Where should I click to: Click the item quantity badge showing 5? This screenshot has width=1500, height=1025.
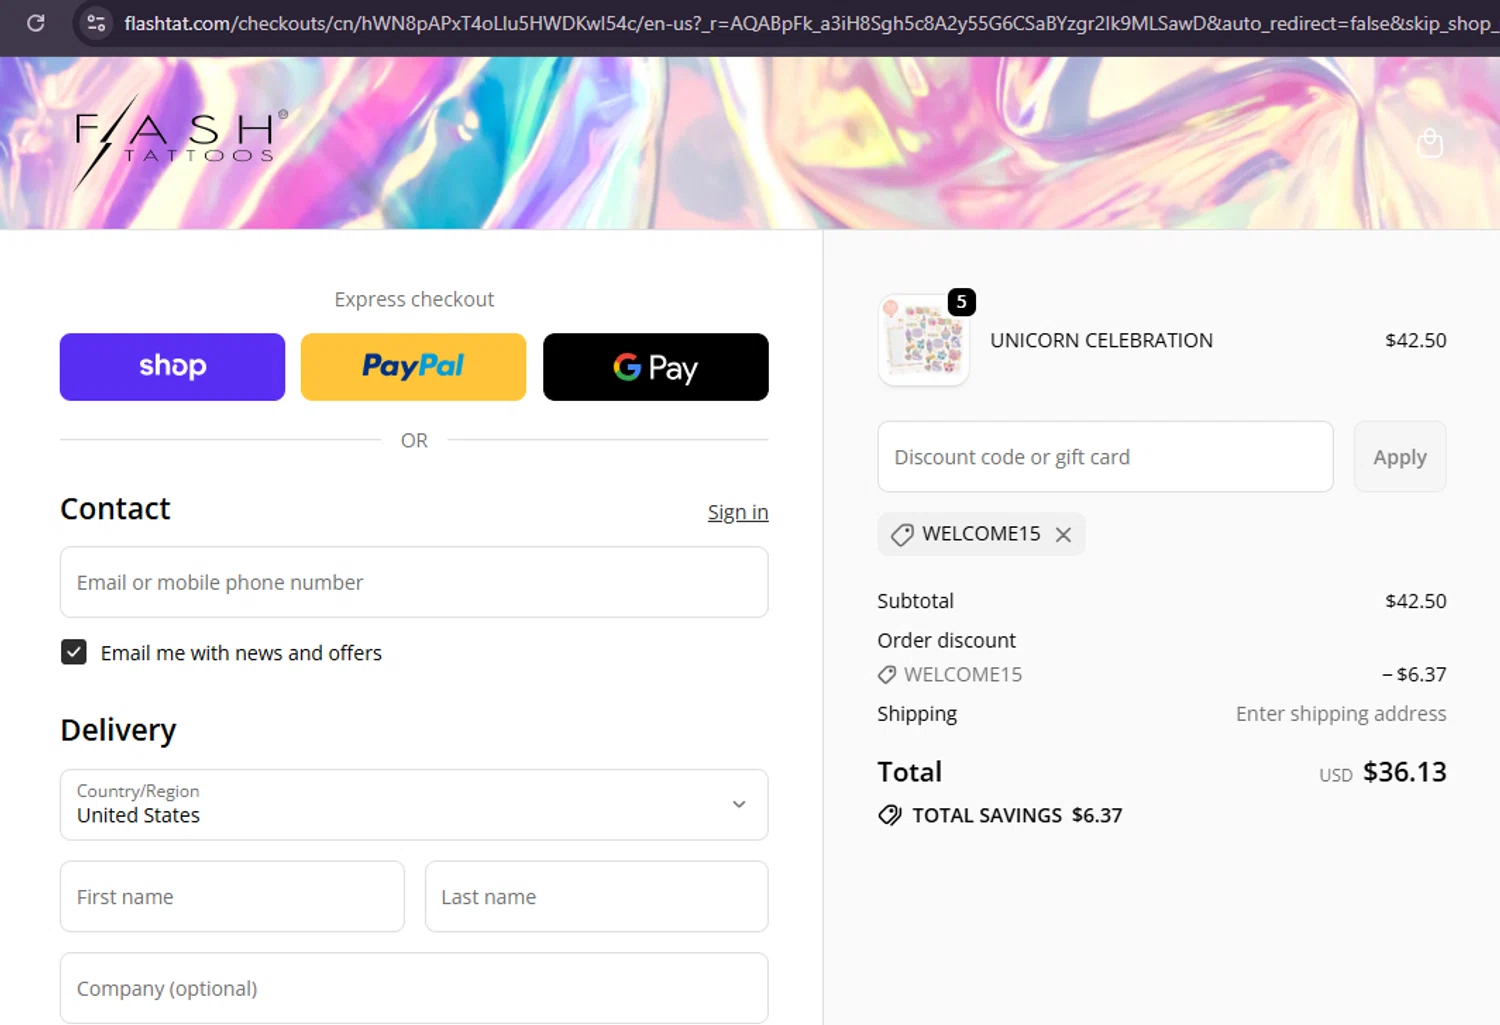961,302
